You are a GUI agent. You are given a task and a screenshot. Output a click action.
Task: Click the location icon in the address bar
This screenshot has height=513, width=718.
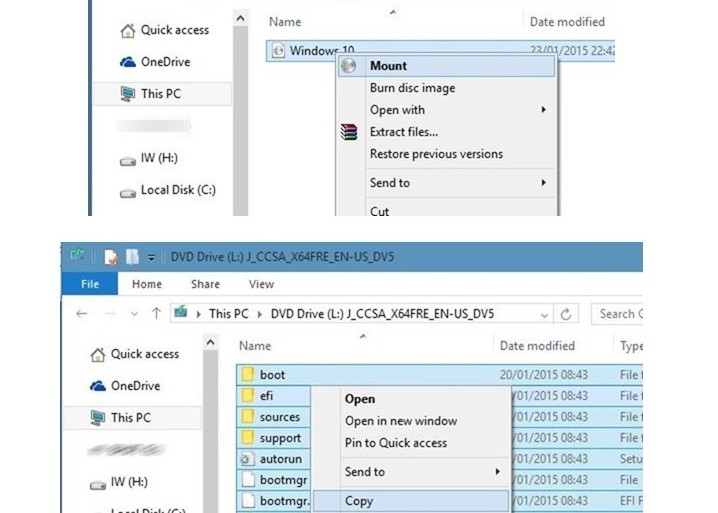click(x=181, y=312)
